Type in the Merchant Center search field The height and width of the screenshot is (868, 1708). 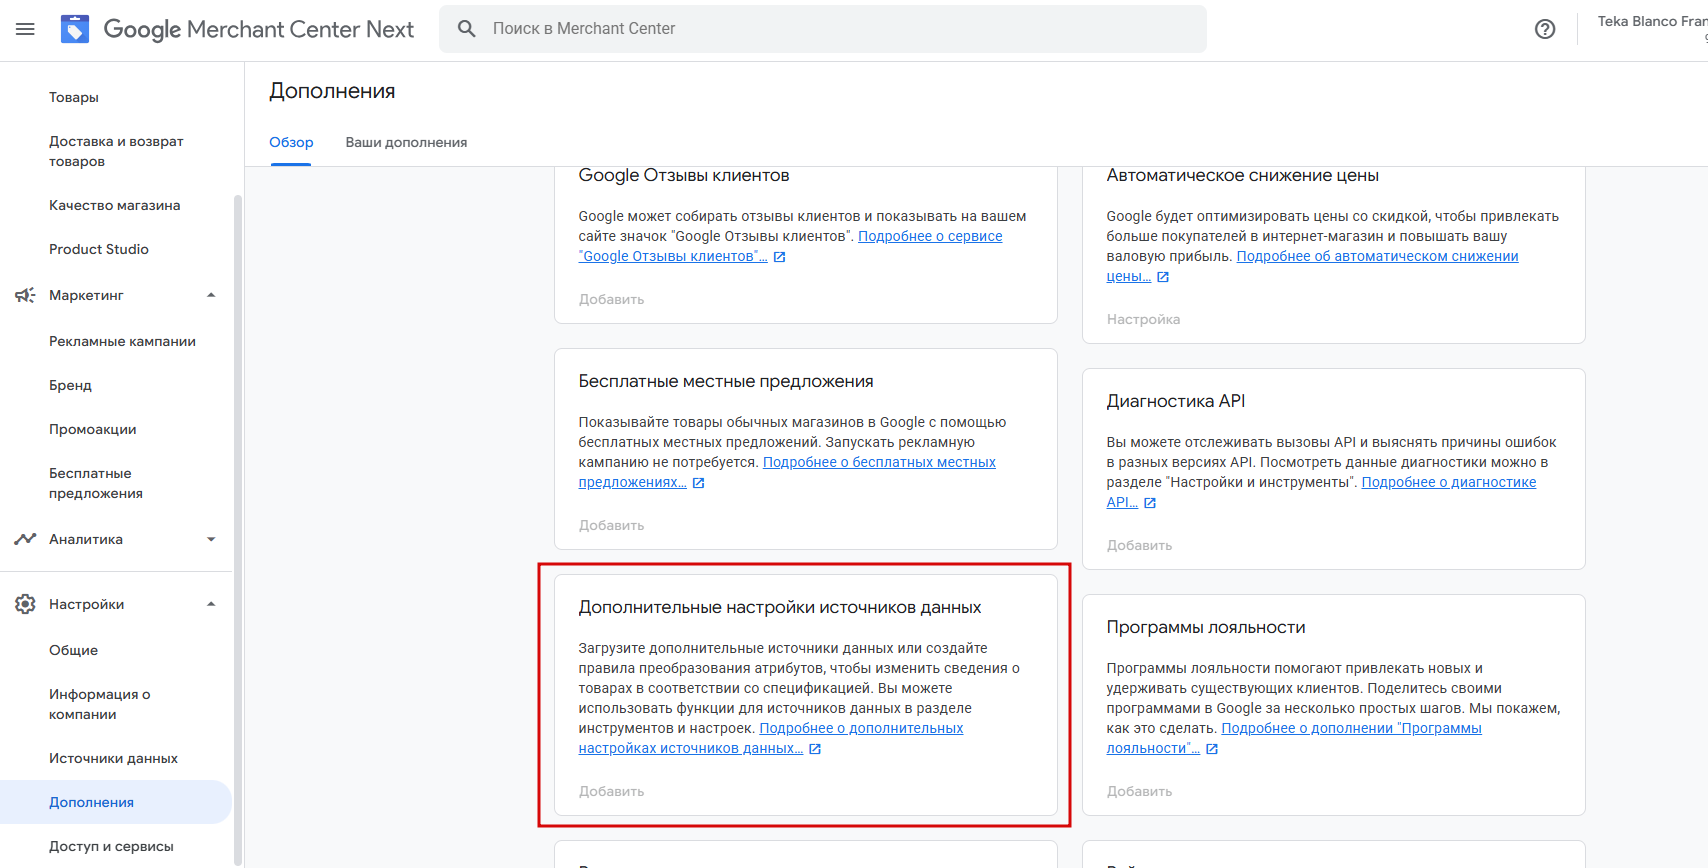click(x=840, y=29)
